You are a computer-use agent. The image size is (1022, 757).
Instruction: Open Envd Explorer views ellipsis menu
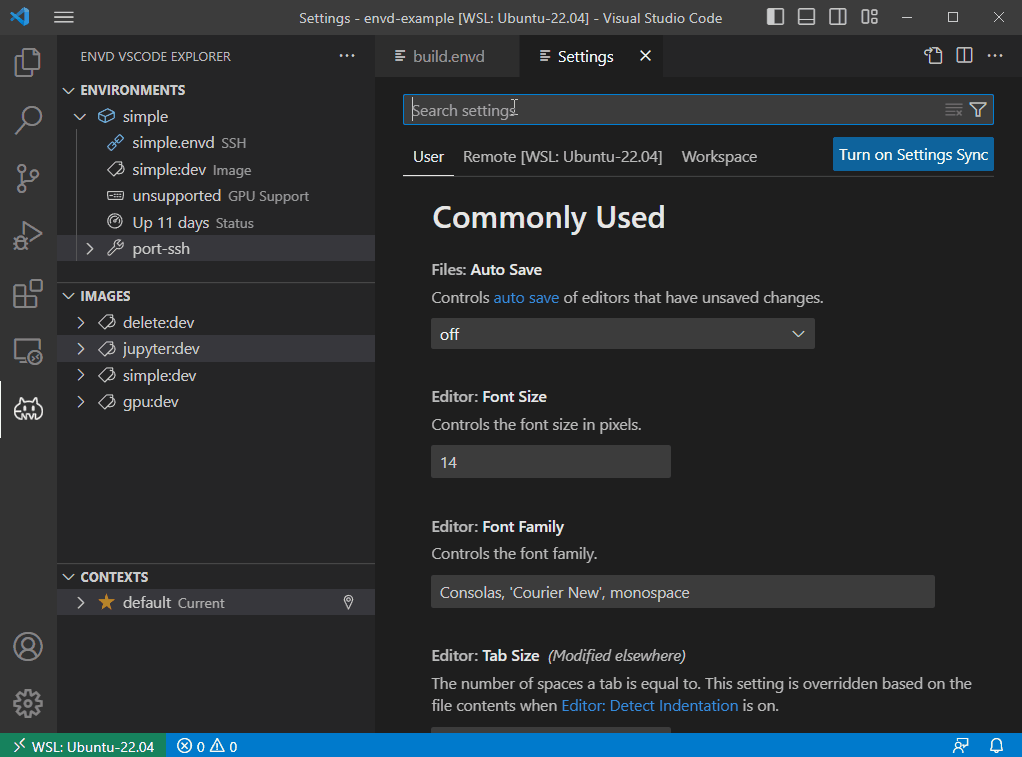point(347,56)
